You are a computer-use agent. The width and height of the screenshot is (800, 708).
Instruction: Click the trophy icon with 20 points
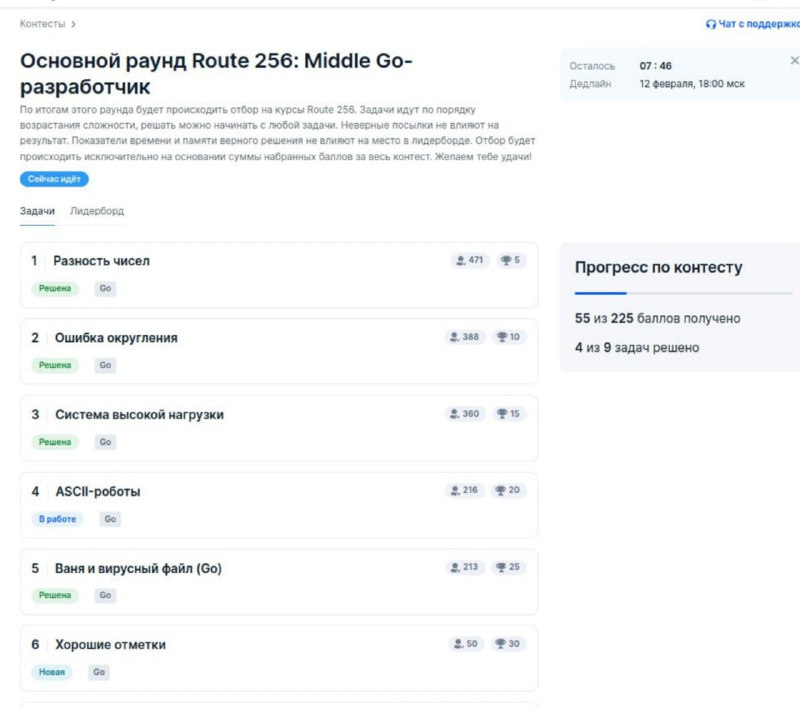click(501, 491)
